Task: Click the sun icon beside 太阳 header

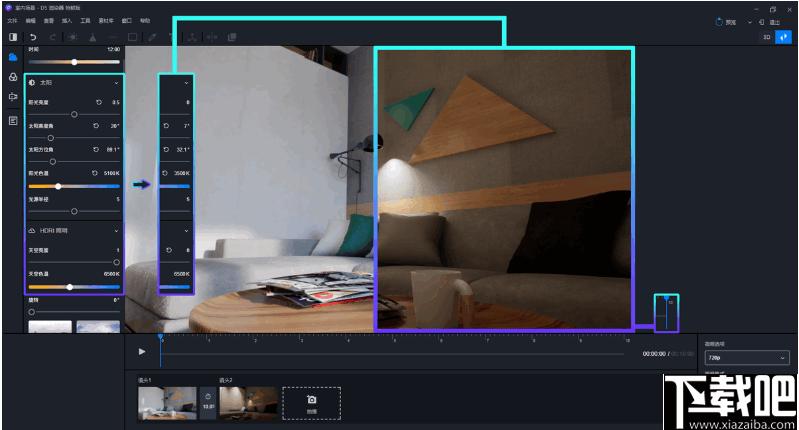Action: [32, 83]
